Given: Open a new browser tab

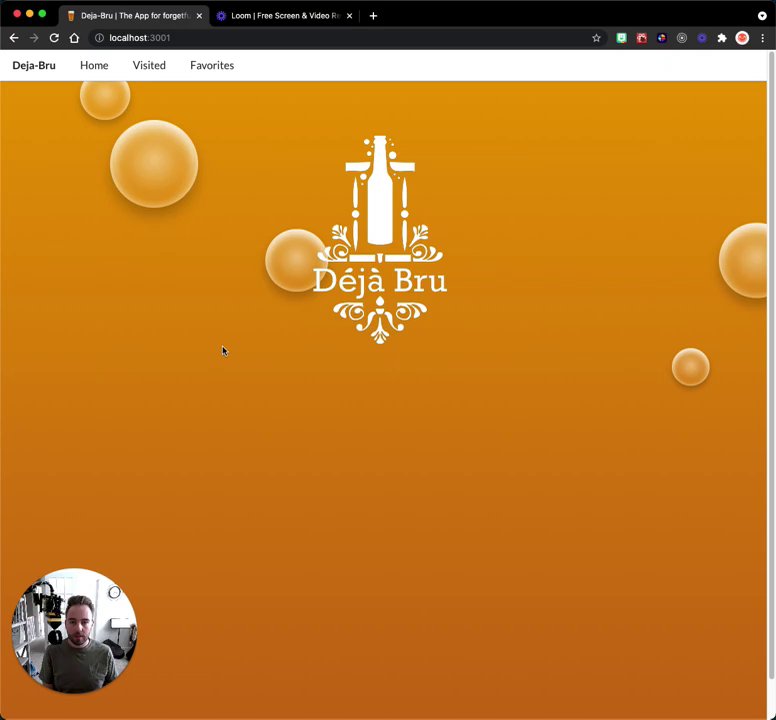Looking at the screenshot, I should 373,16.
